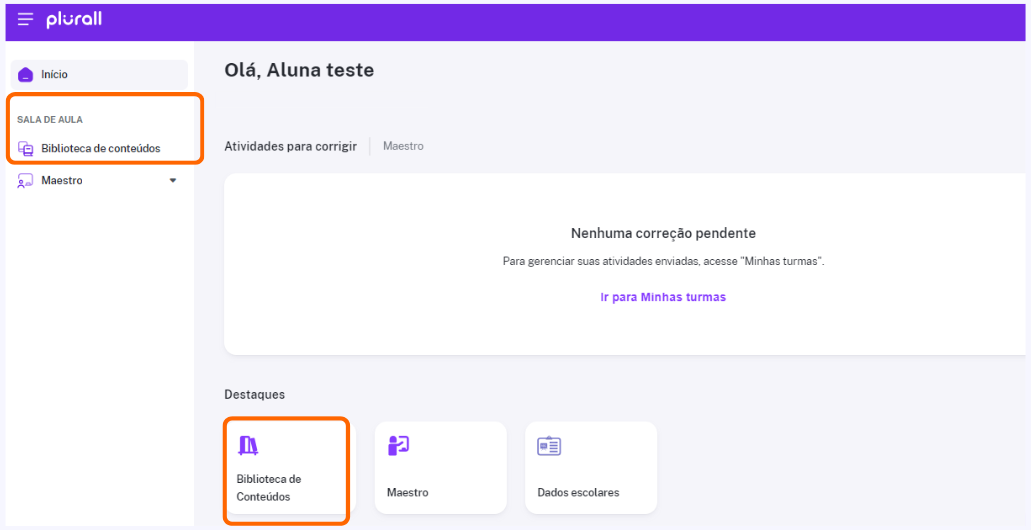Click the Biblioteca de conteúdos sidebar icon
This screenshot has height=530, width=1031.
click(25, 149)
